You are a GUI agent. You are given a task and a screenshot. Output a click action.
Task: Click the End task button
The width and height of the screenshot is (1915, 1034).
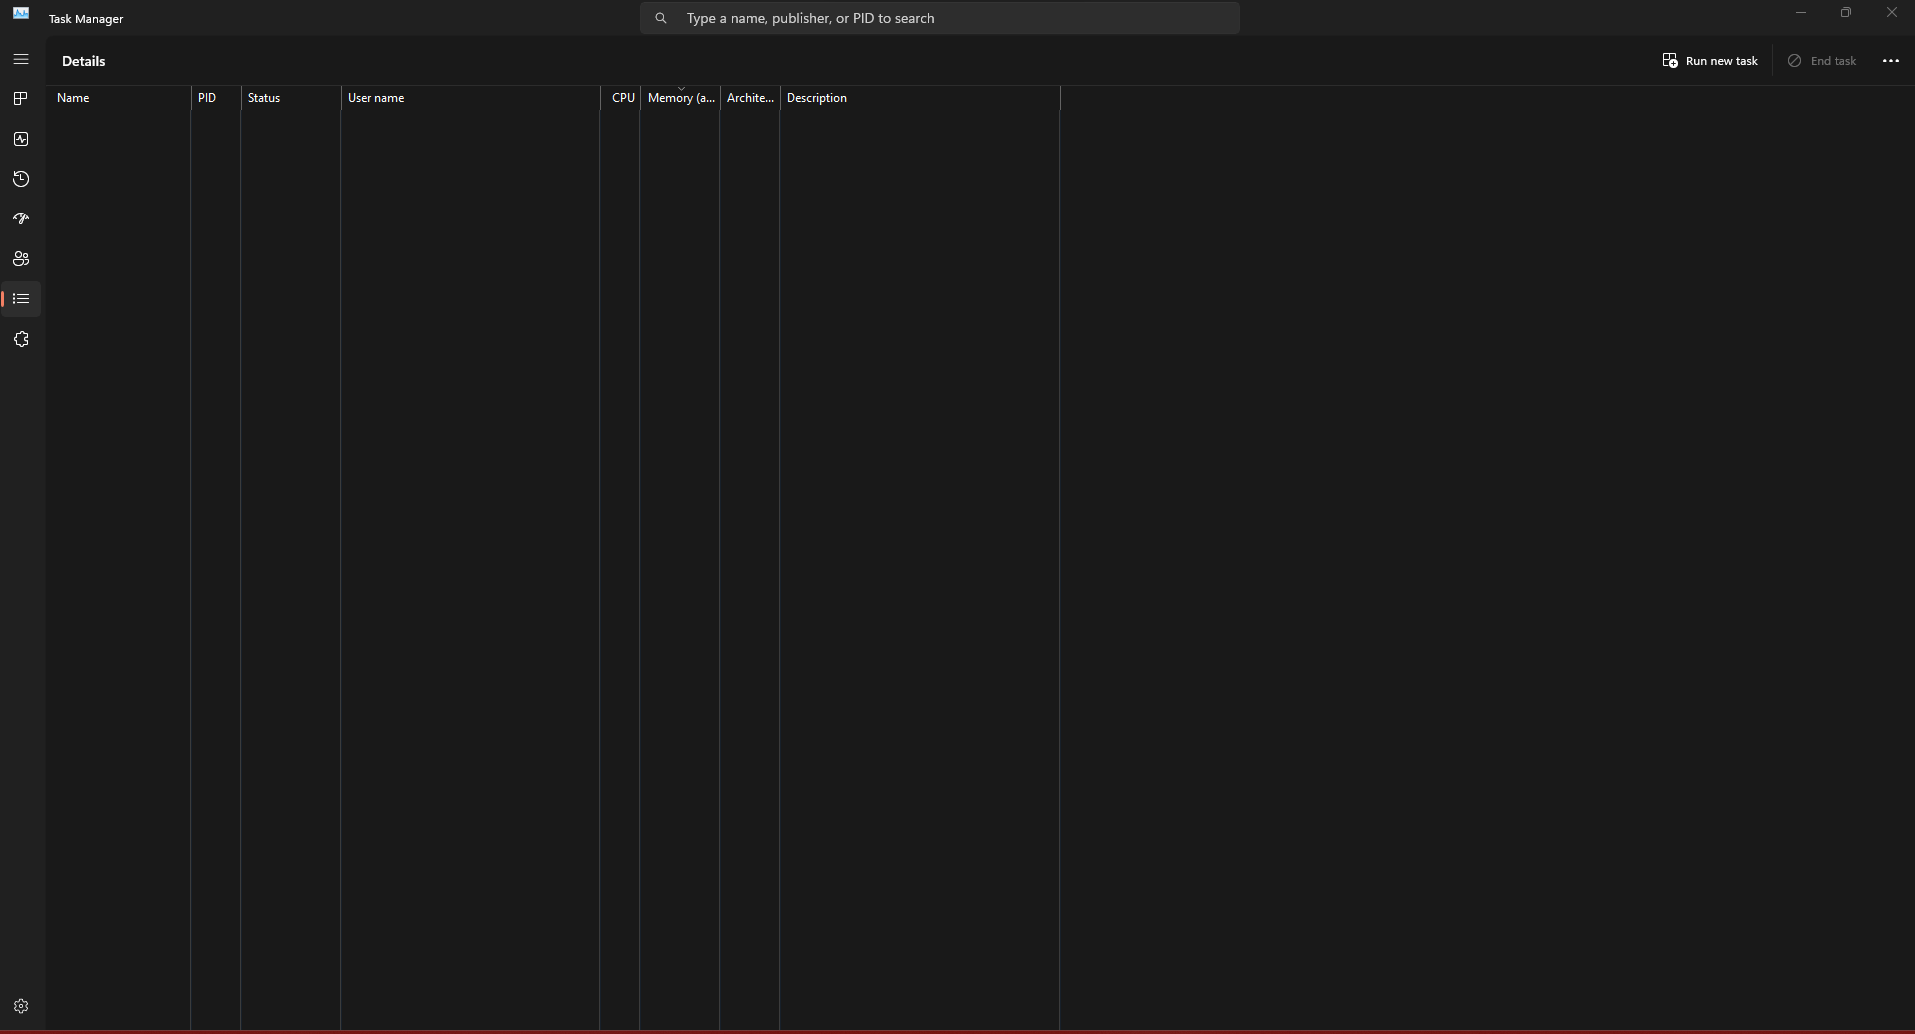[x=1822, y=61]
